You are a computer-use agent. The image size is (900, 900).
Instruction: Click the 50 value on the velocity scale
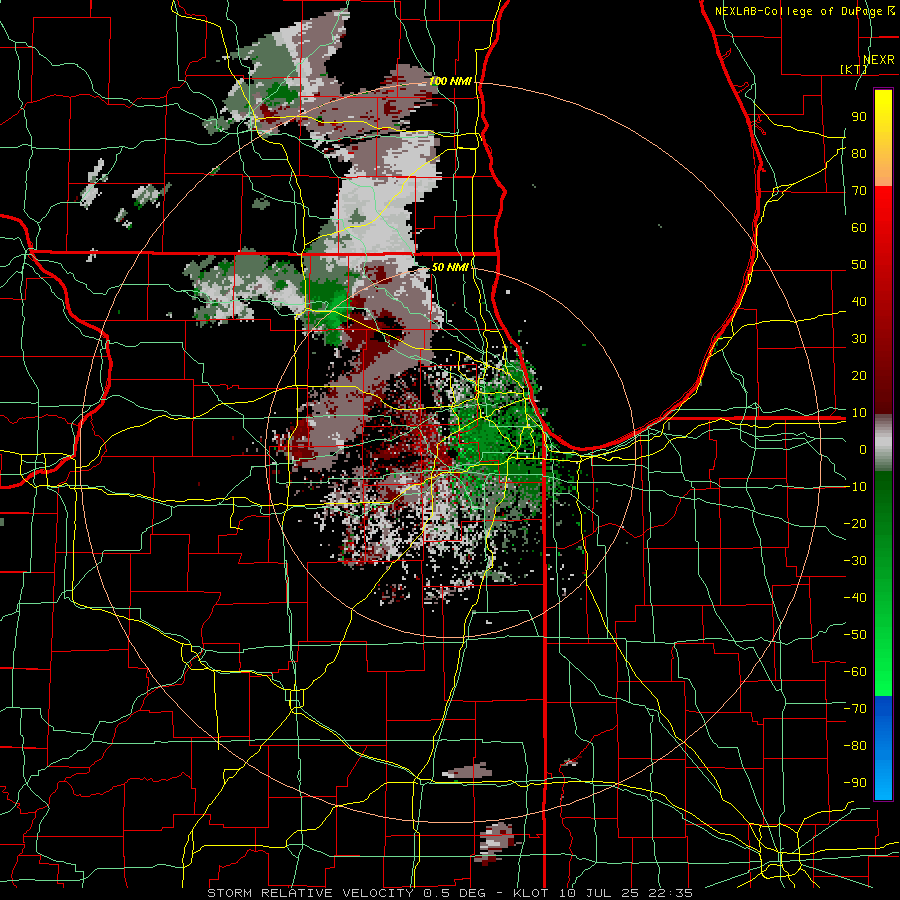point(859,265)
